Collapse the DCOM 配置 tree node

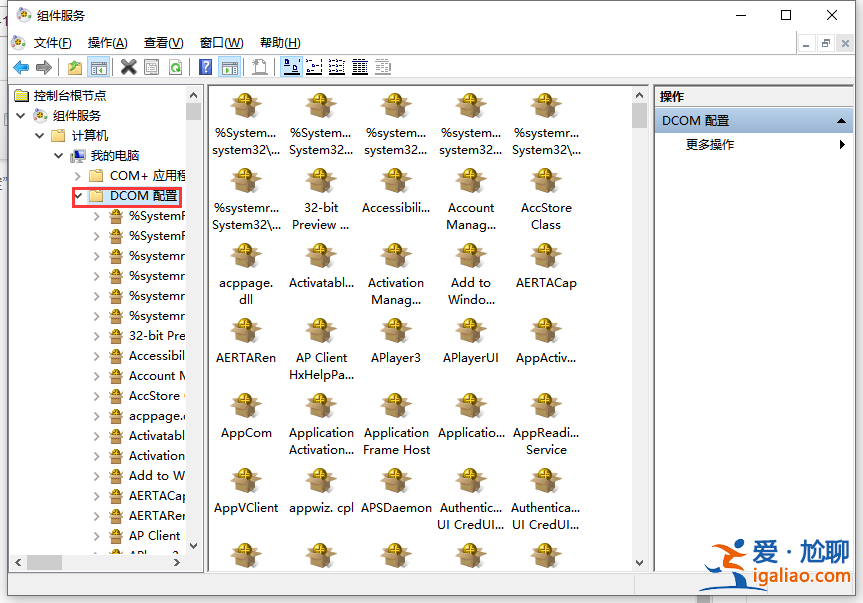[78, 196]
